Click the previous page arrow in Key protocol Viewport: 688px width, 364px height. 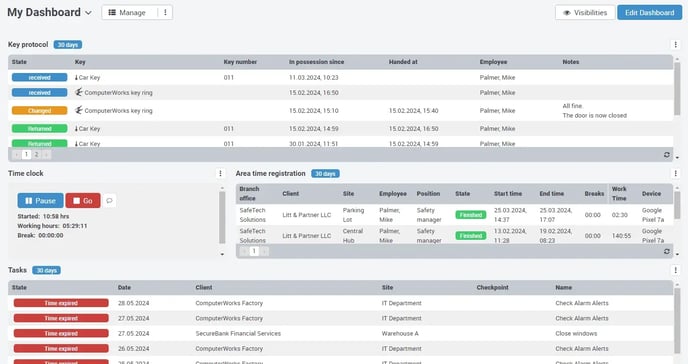click(x=17, y=154)
